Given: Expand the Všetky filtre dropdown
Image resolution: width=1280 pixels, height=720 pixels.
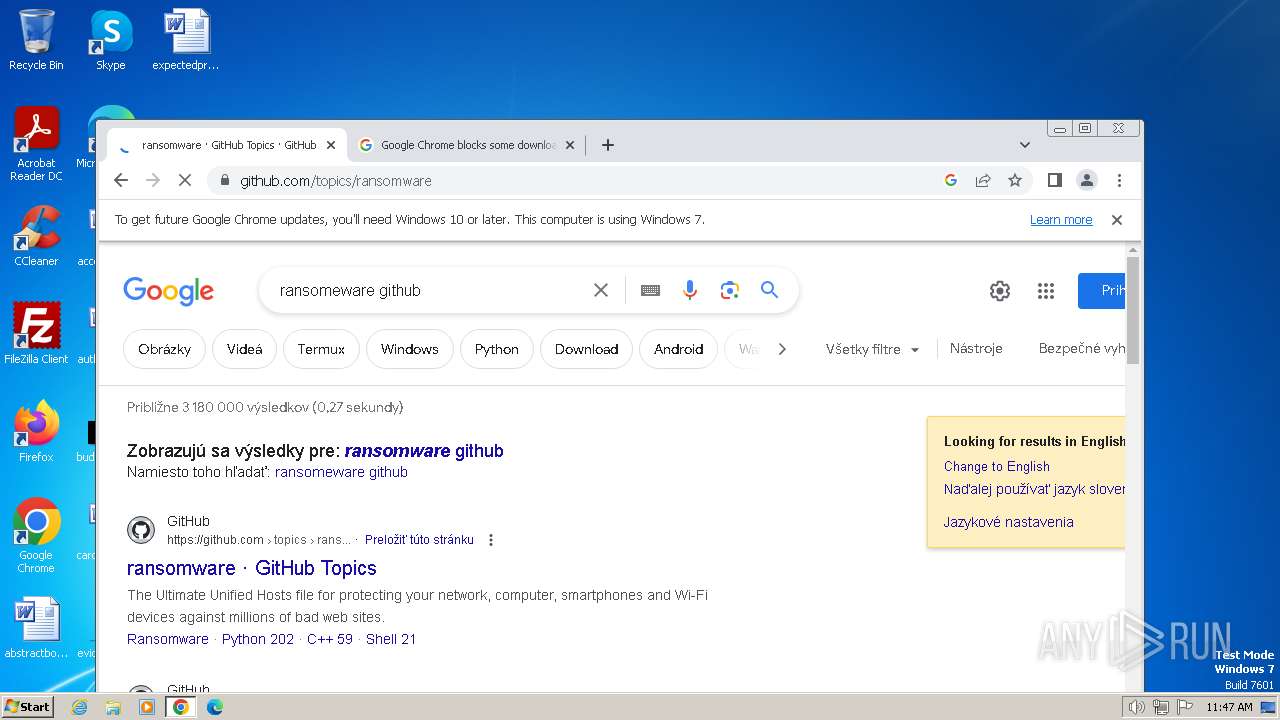Looking at the screenshot, I should point(872,349).
